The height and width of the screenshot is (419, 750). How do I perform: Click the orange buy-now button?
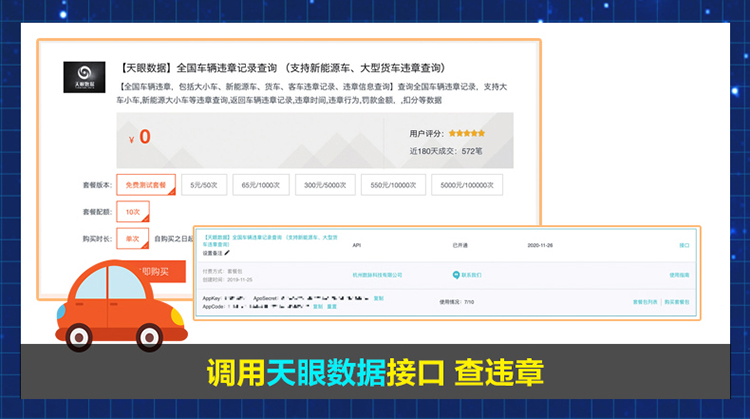coord(162,272)
